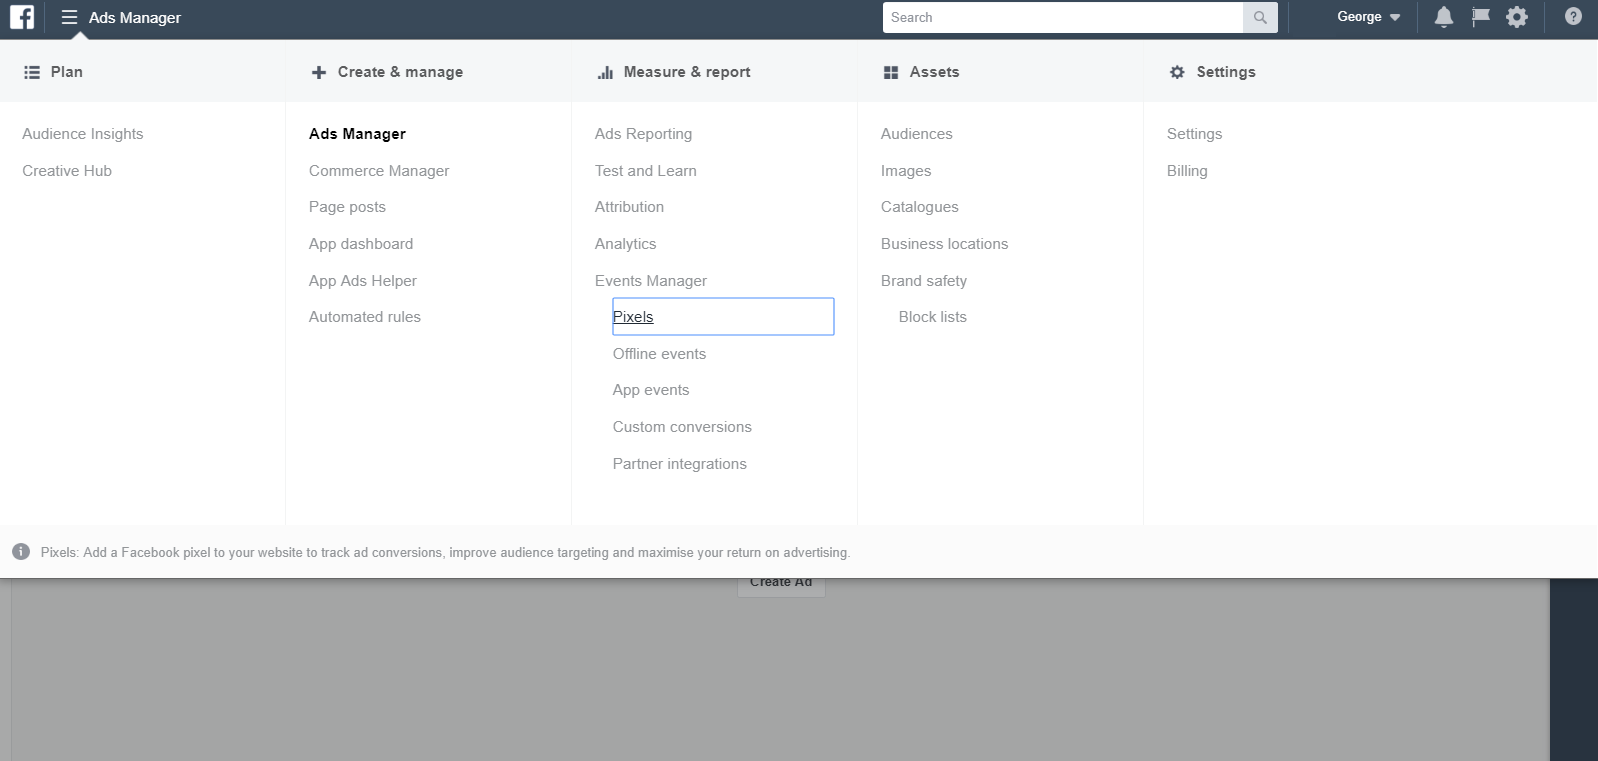1598x761 pixels.
Task: Open Block lists
Action: pyautogui.click(x=933, y=317)
